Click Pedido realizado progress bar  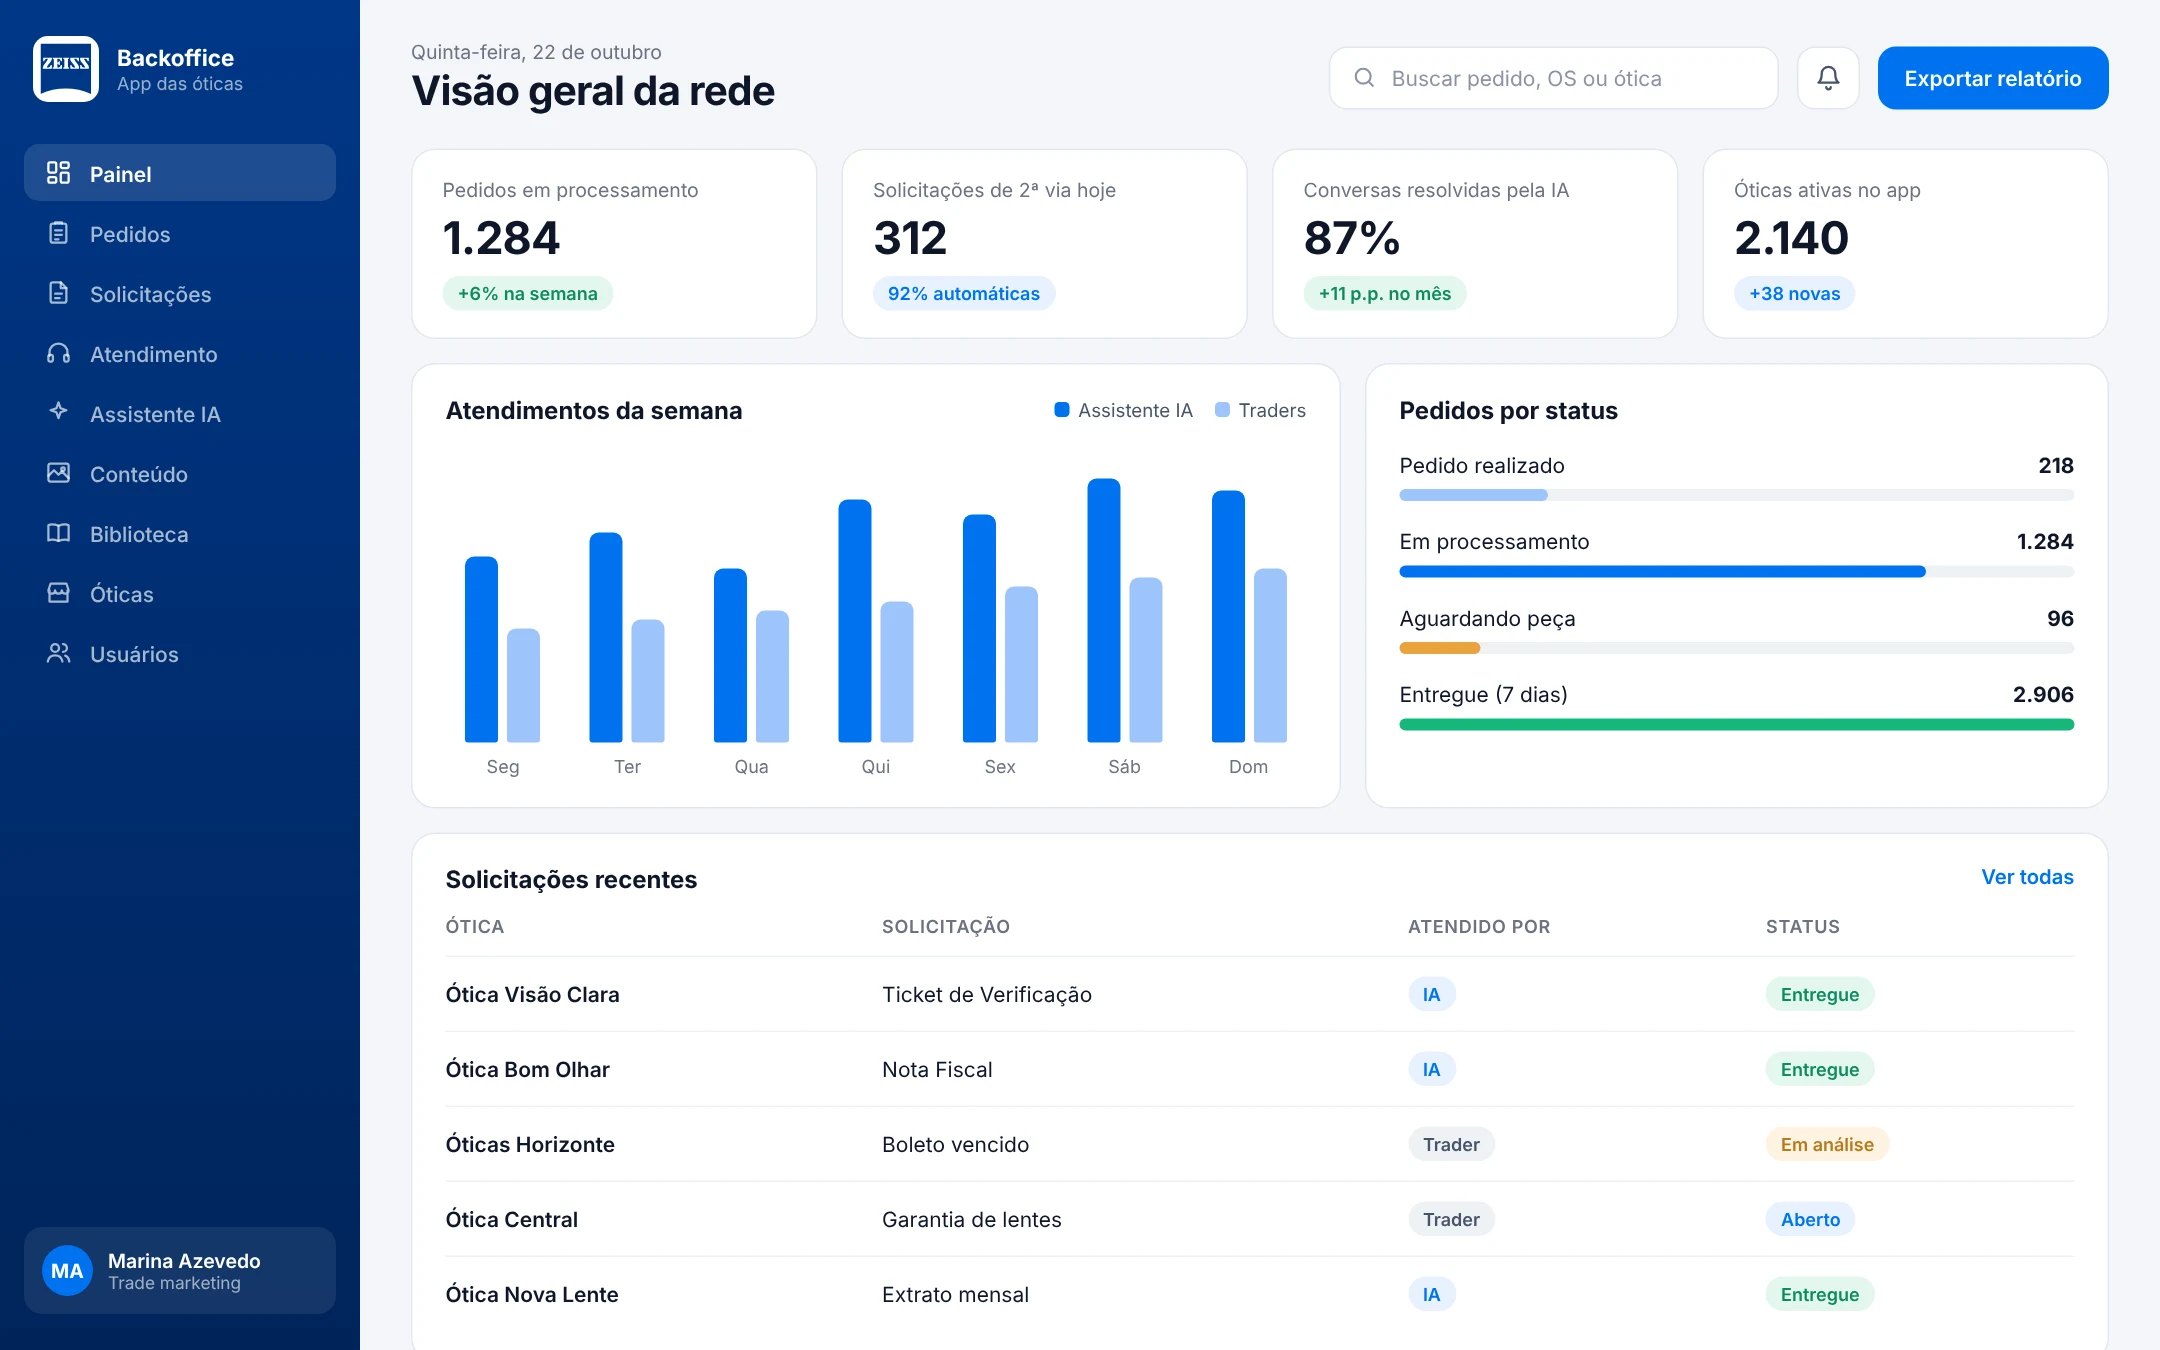pyautogui.click(x=1736, y=495)
